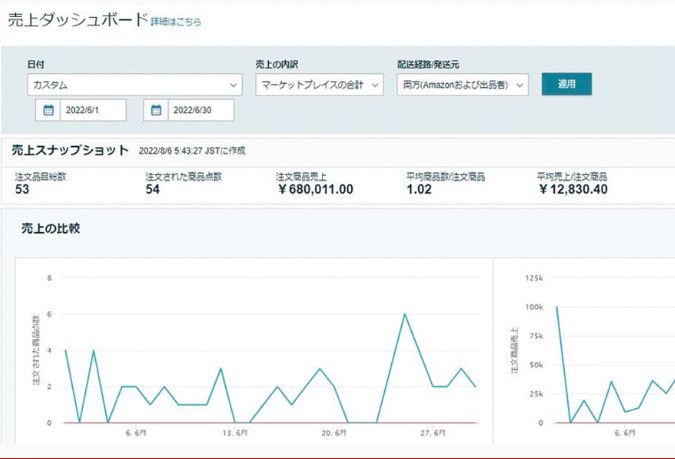Open the 詳細はこちら link
The image size is (675, 459).
[x=176, y=22]
